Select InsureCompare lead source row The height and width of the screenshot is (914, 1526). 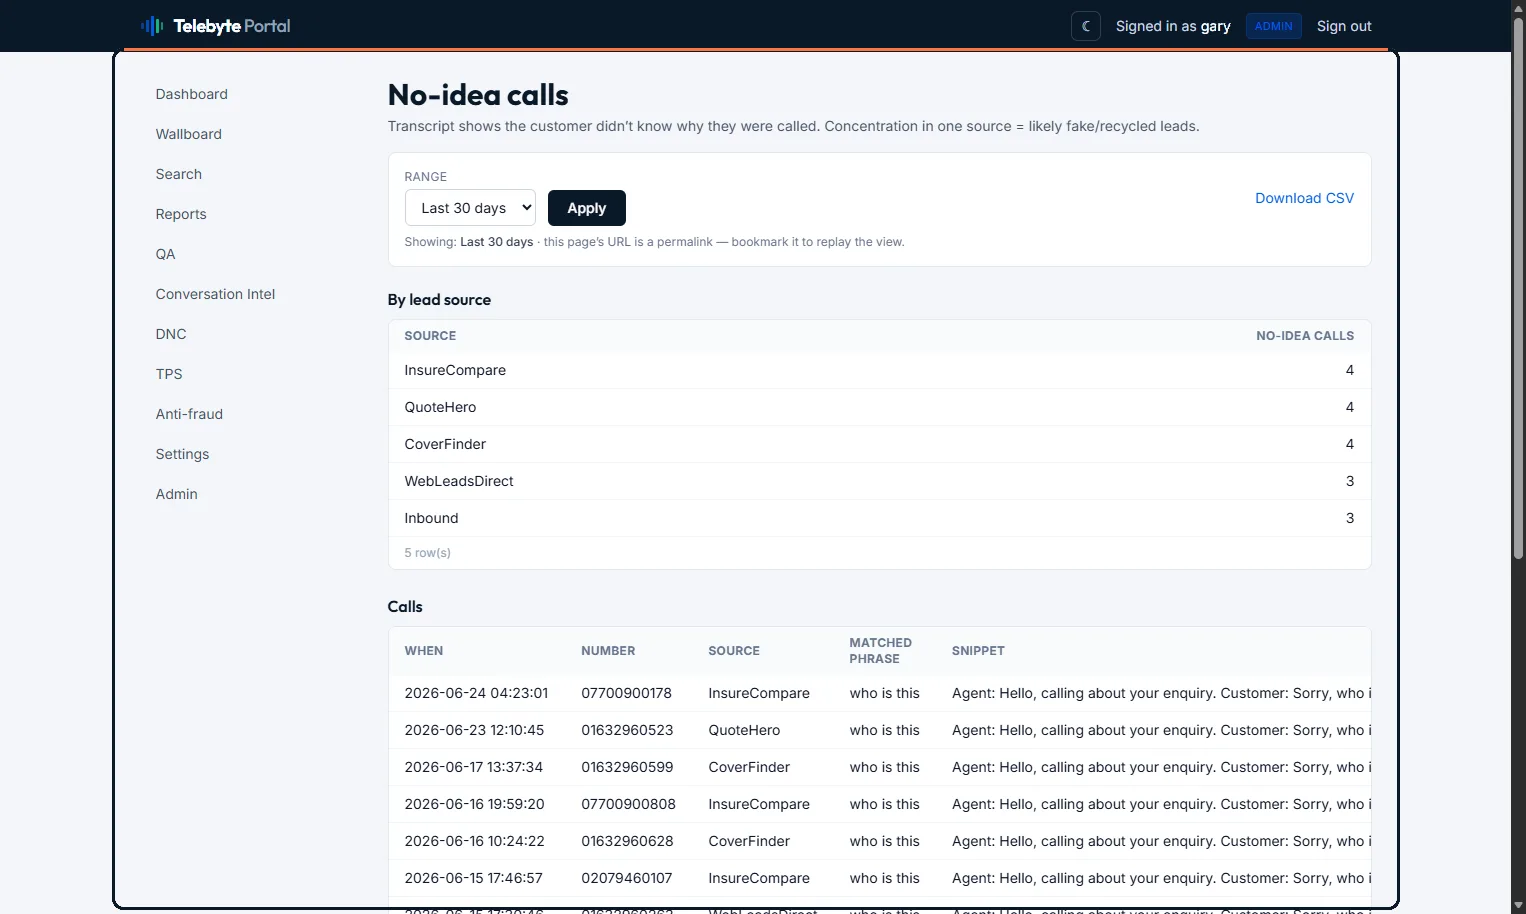[879, 370]
